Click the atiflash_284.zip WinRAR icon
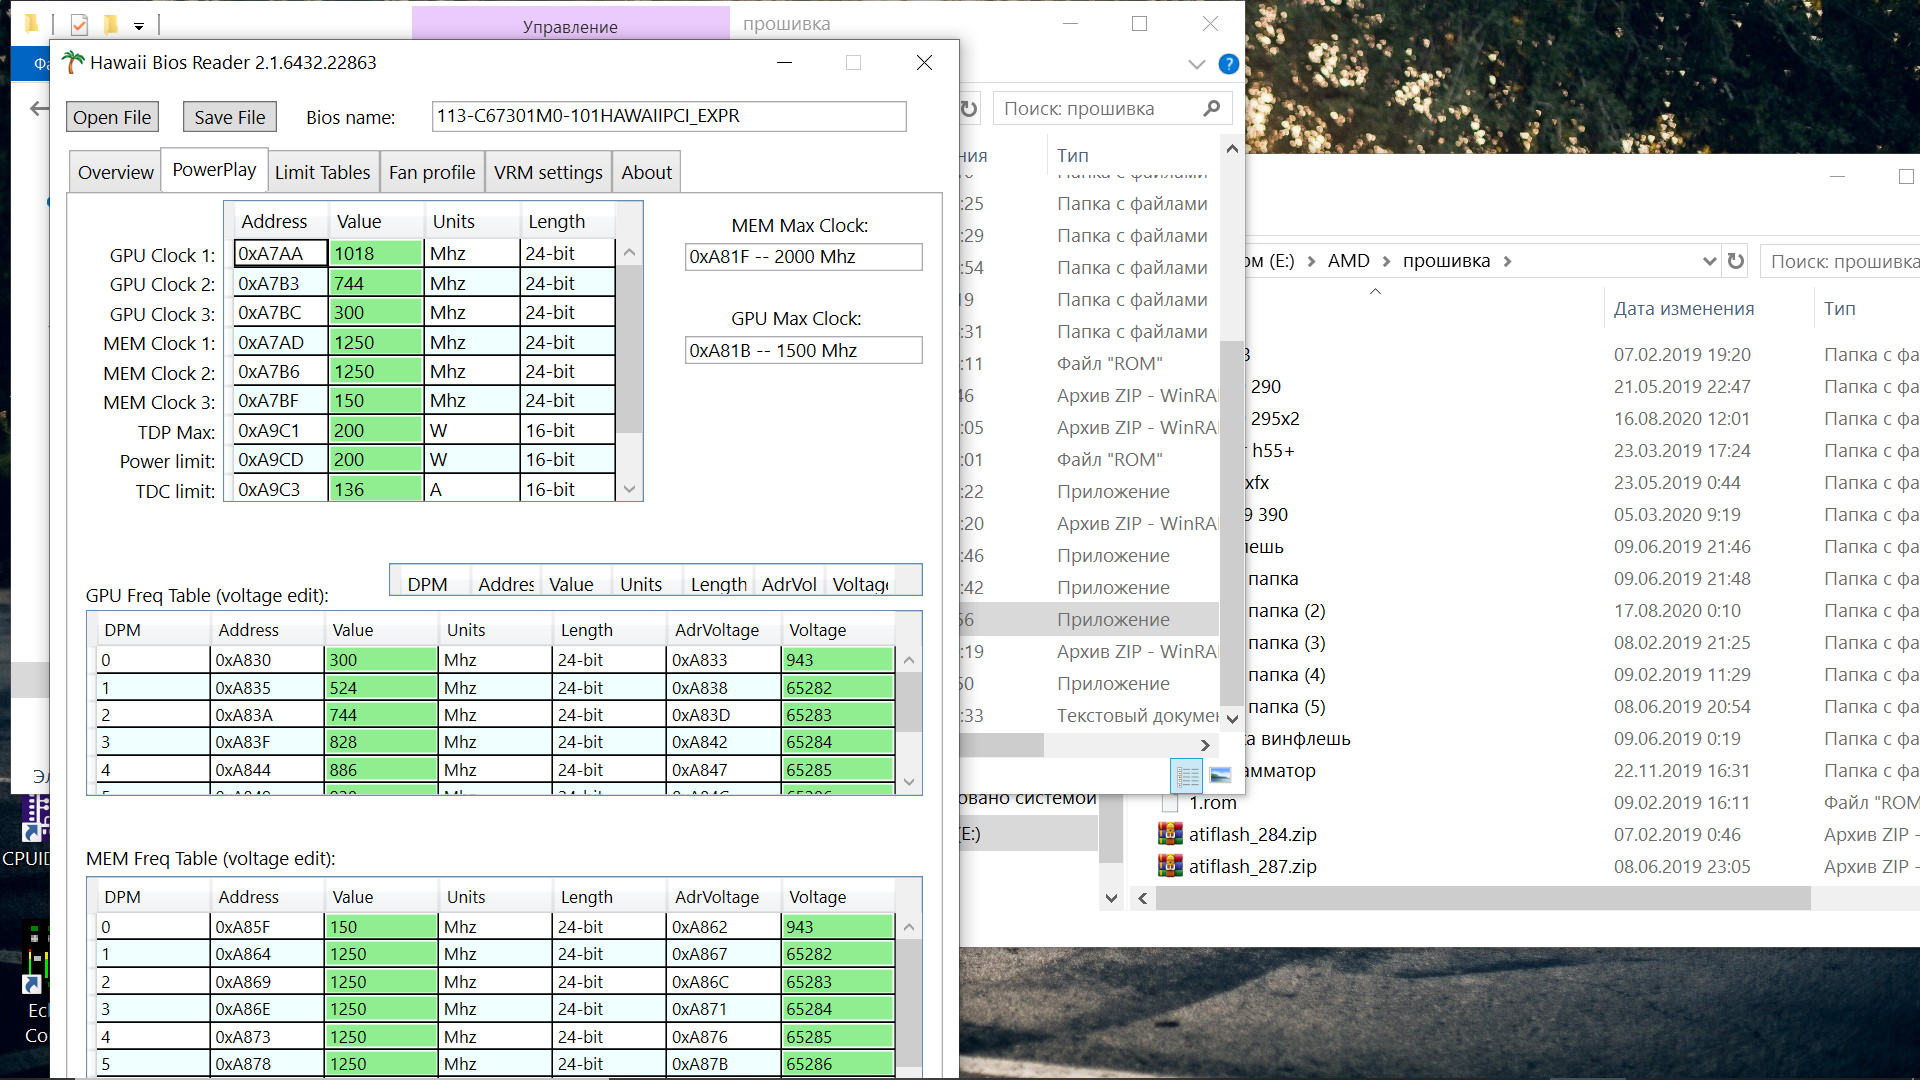 pos(1170,834)
